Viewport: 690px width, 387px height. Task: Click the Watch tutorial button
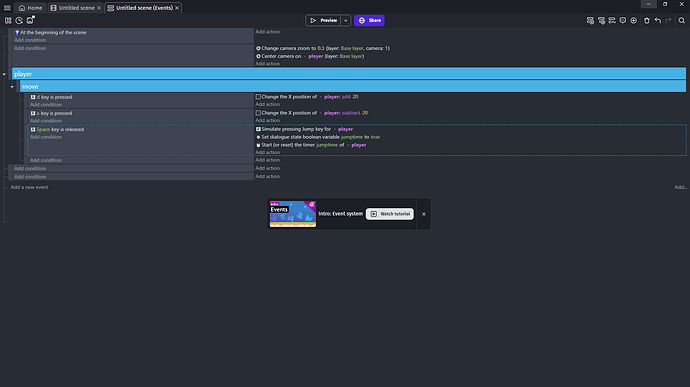click(389, 214)
